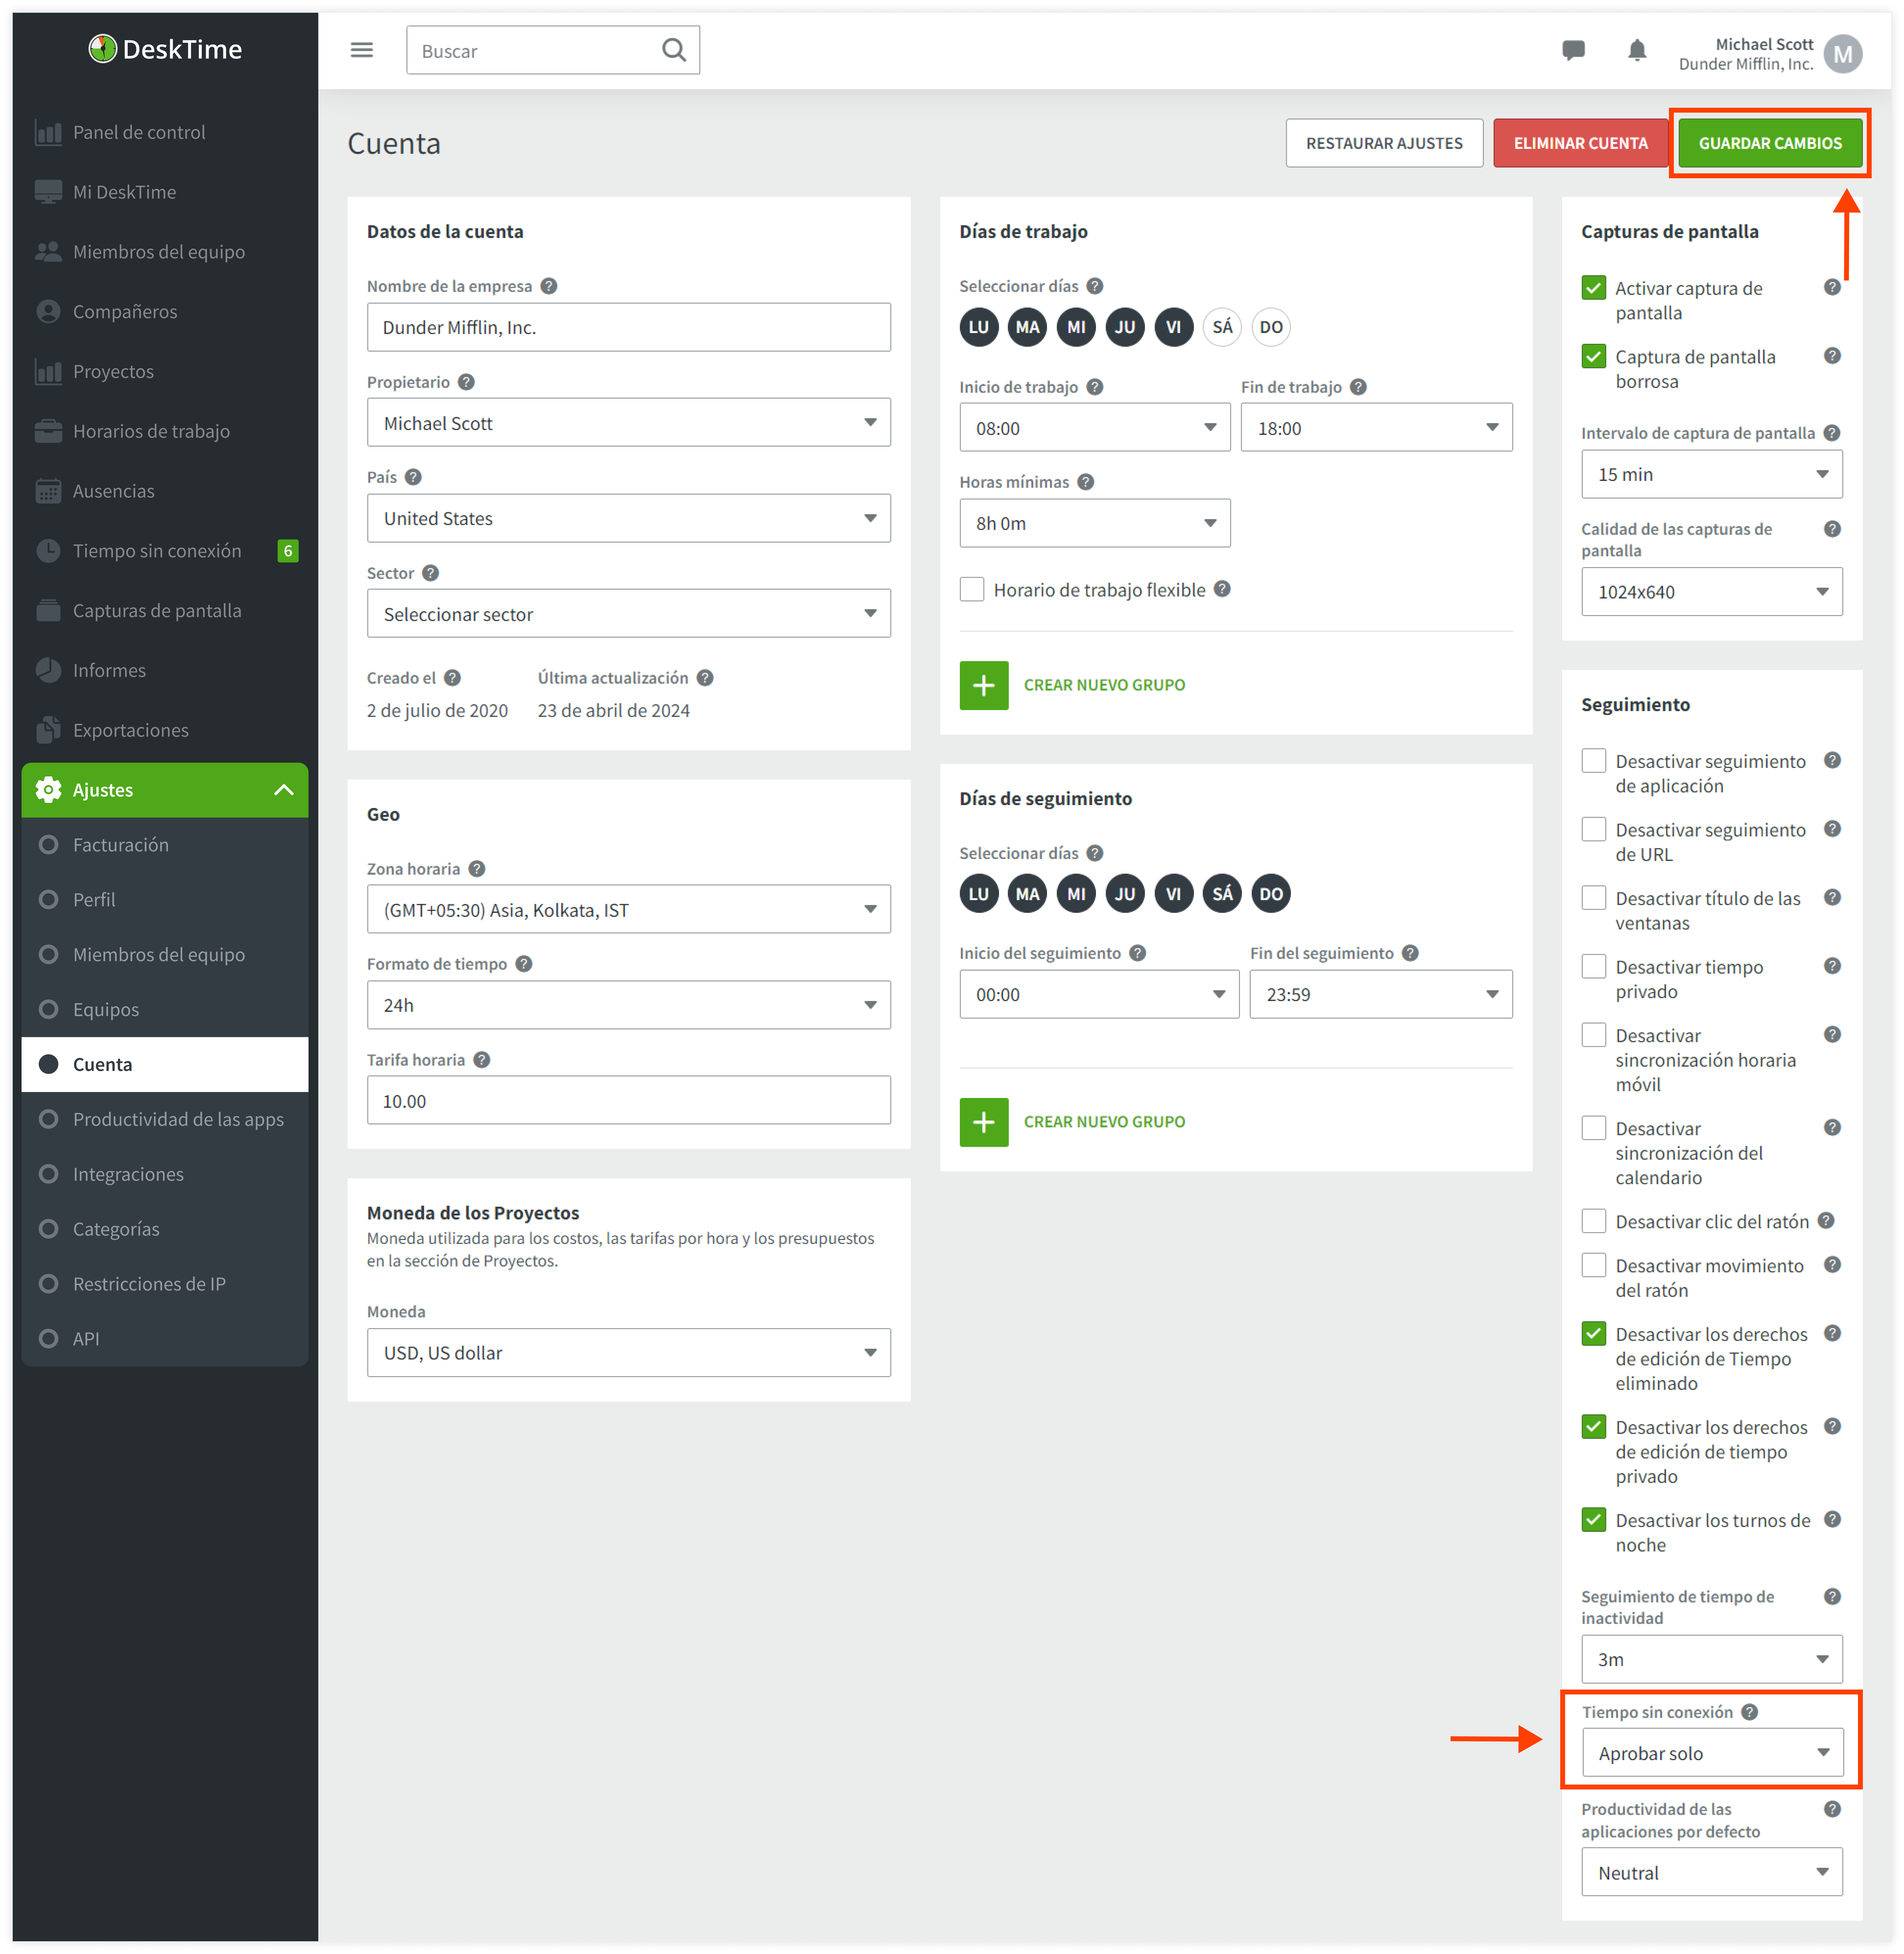Click help icon next to Última actualización
Image resolution: width=1904 pixels, height=1954 pixels.
coord(705,678)
